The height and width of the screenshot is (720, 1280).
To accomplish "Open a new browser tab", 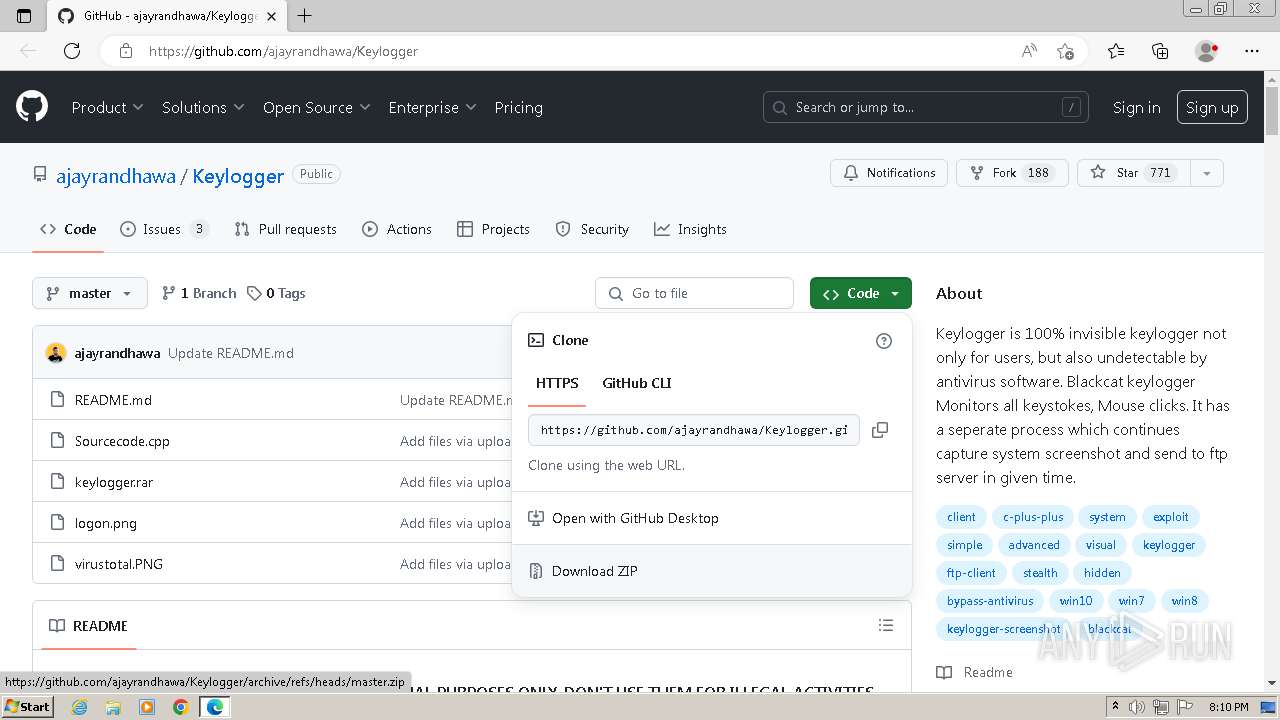I will [305, 16].
